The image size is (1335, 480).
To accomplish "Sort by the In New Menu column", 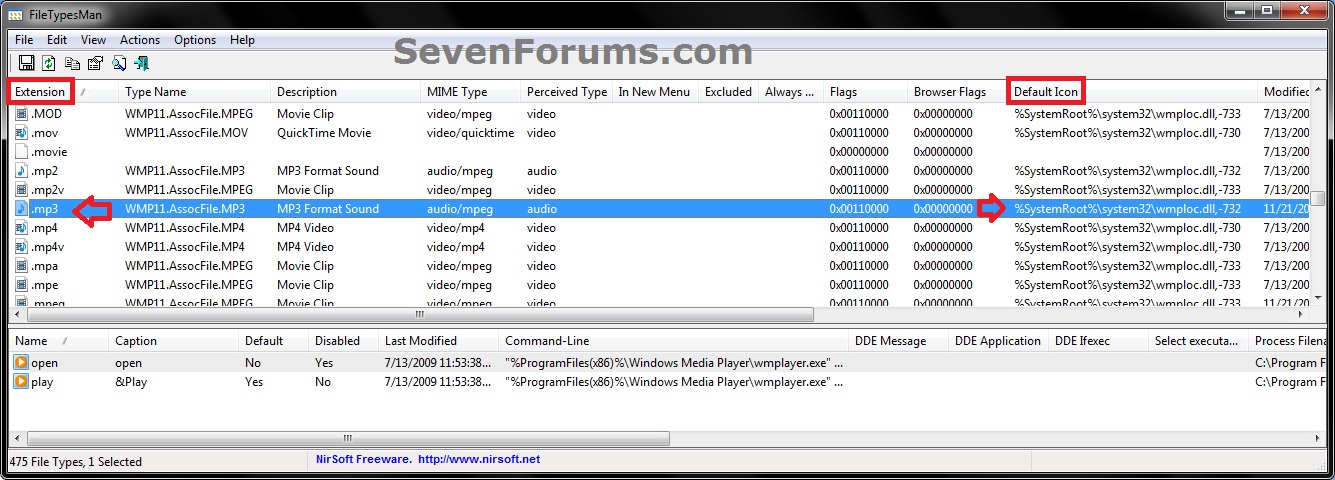I will tap(654, 92).
